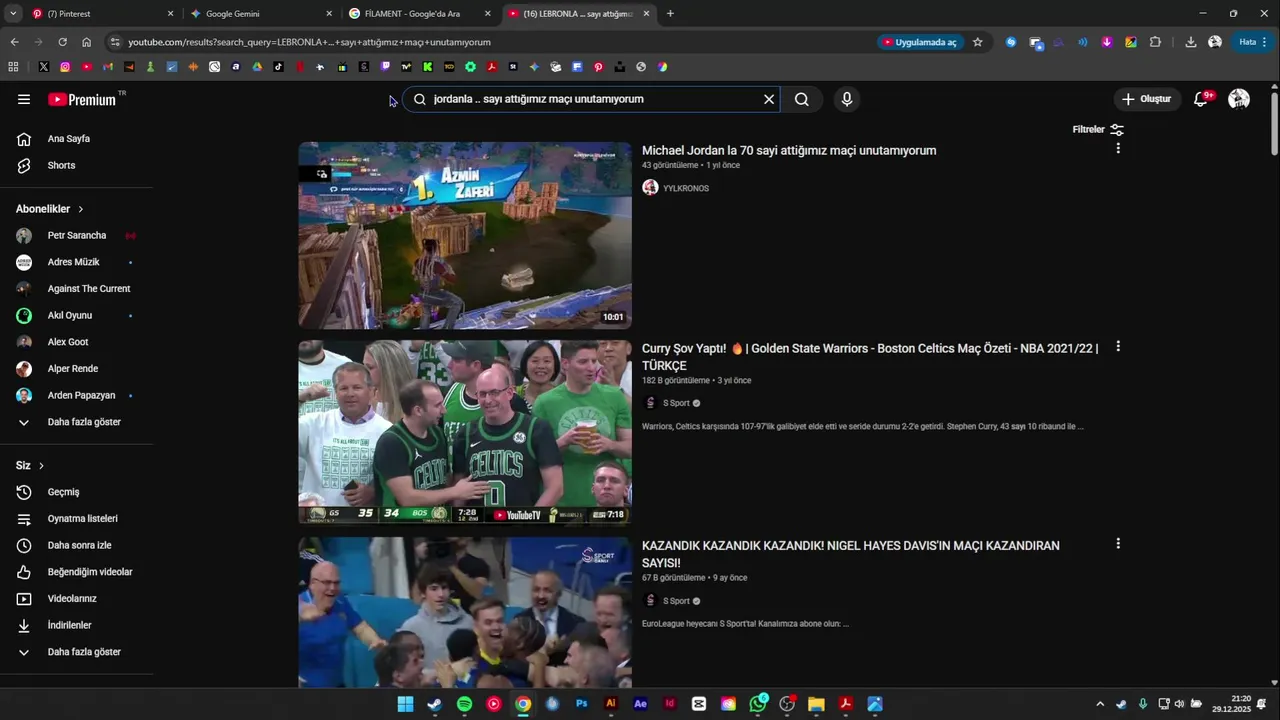
Task: Open the YouTube hamburger guide menu
Action: coord(24,99)
